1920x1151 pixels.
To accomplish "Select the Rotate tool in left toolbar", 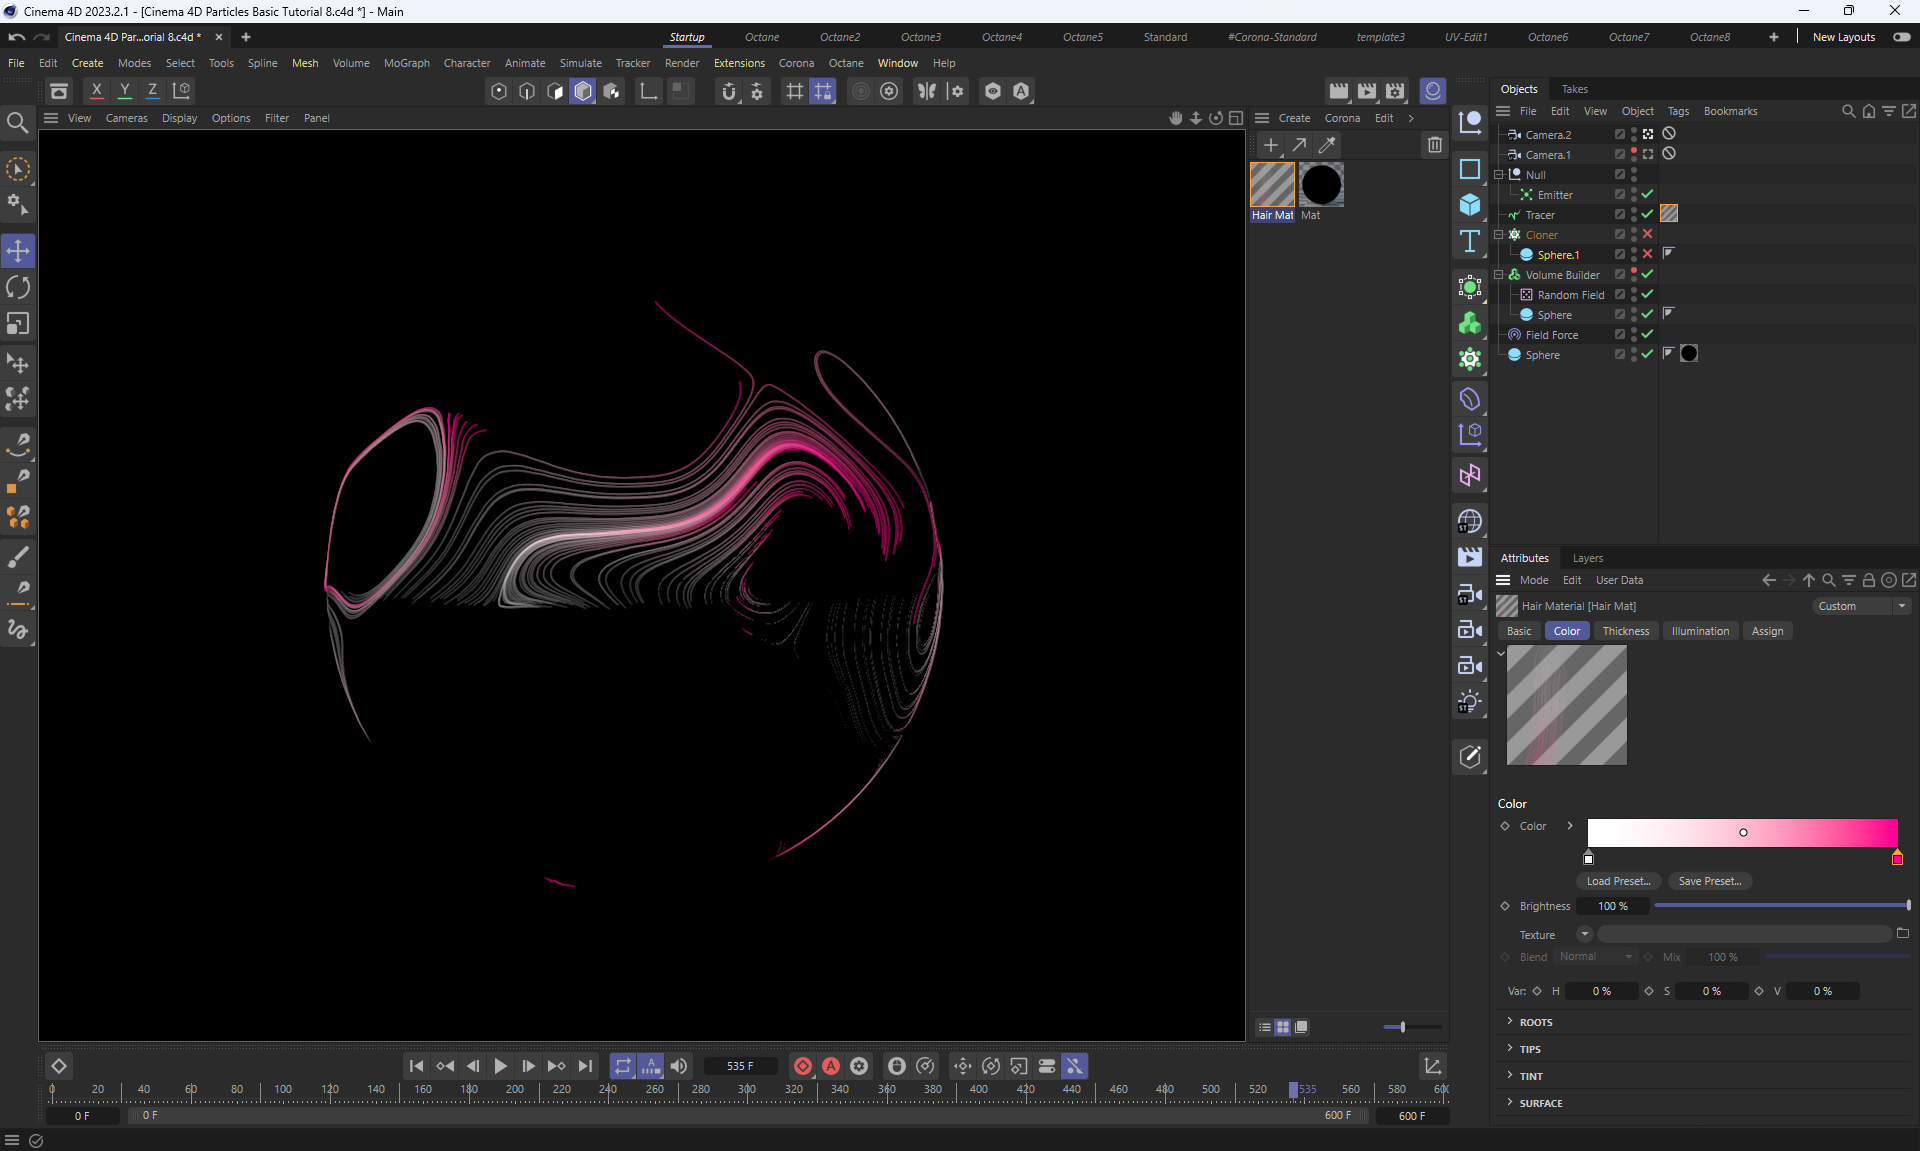I will coord(18,288).
